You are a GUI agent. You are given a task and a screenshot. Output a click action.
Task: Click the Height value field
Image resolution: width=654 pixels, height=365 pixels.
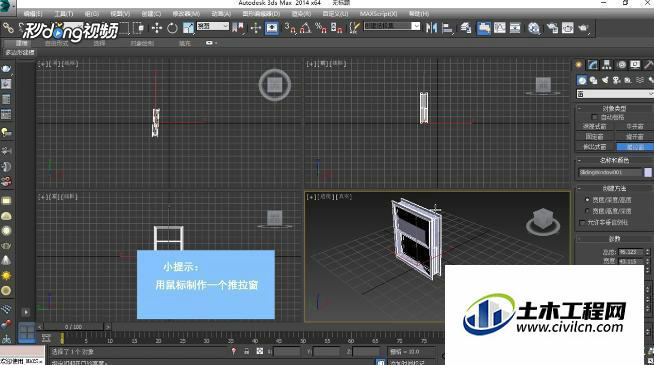pyautogui.click(x=631, y=252)
